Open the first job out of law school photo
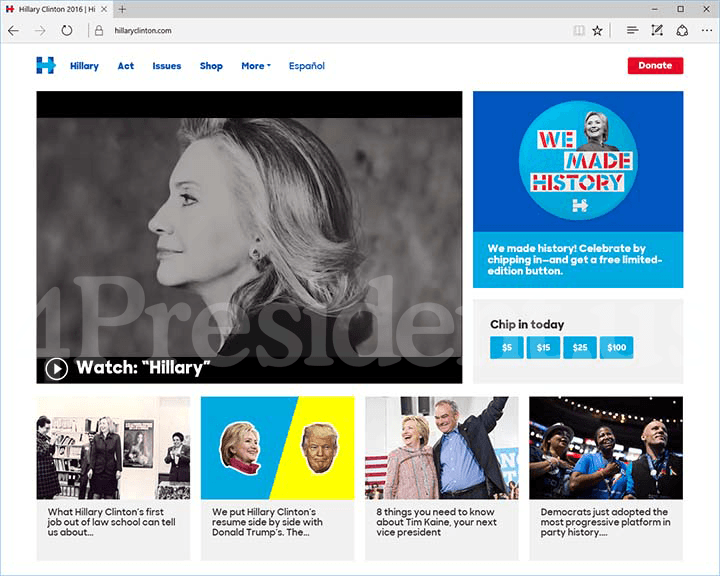The width and height of the screenshot is (720, 576). pos(113,448)
